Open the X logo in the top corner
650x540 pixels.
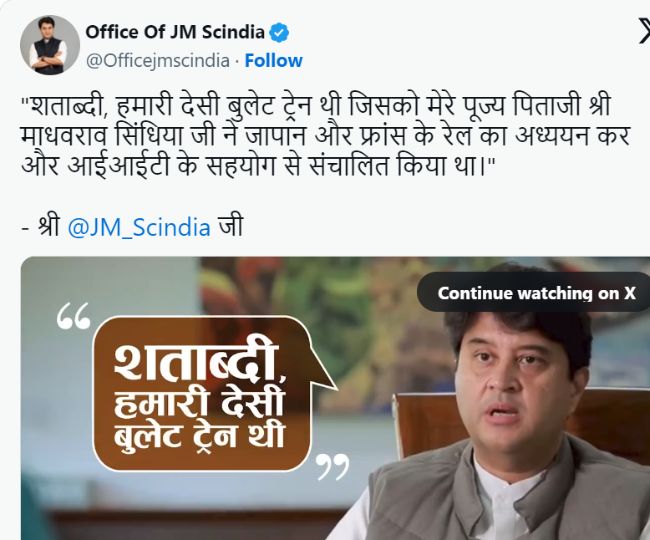(x=644, y=31)
